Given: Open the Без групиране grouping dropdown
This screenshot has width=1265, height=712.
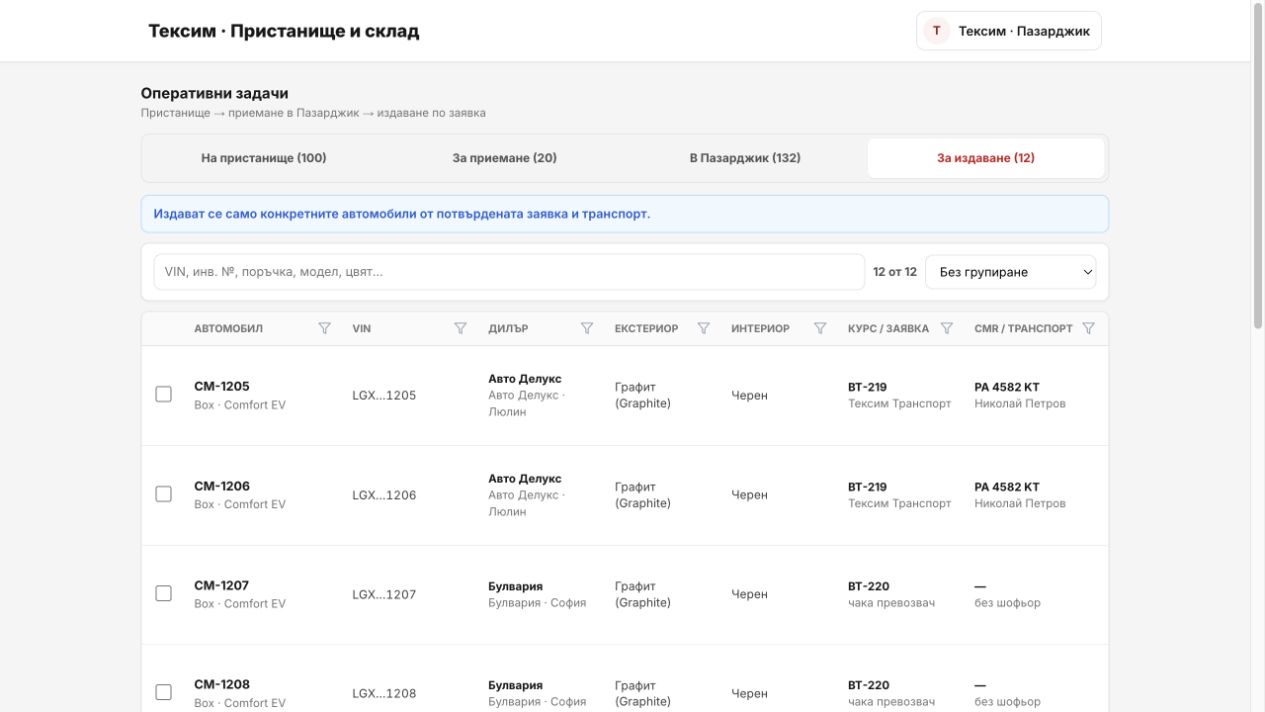Looking at the screenshot, I should point(1010,272).
